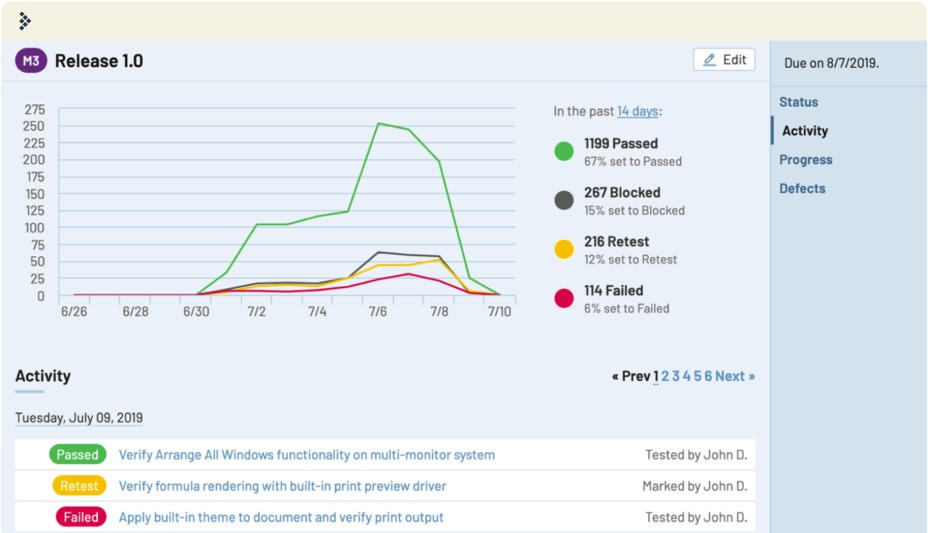
Task: Click the Prev pagination link
Action: pyautogui.click(x=631, y=376)
